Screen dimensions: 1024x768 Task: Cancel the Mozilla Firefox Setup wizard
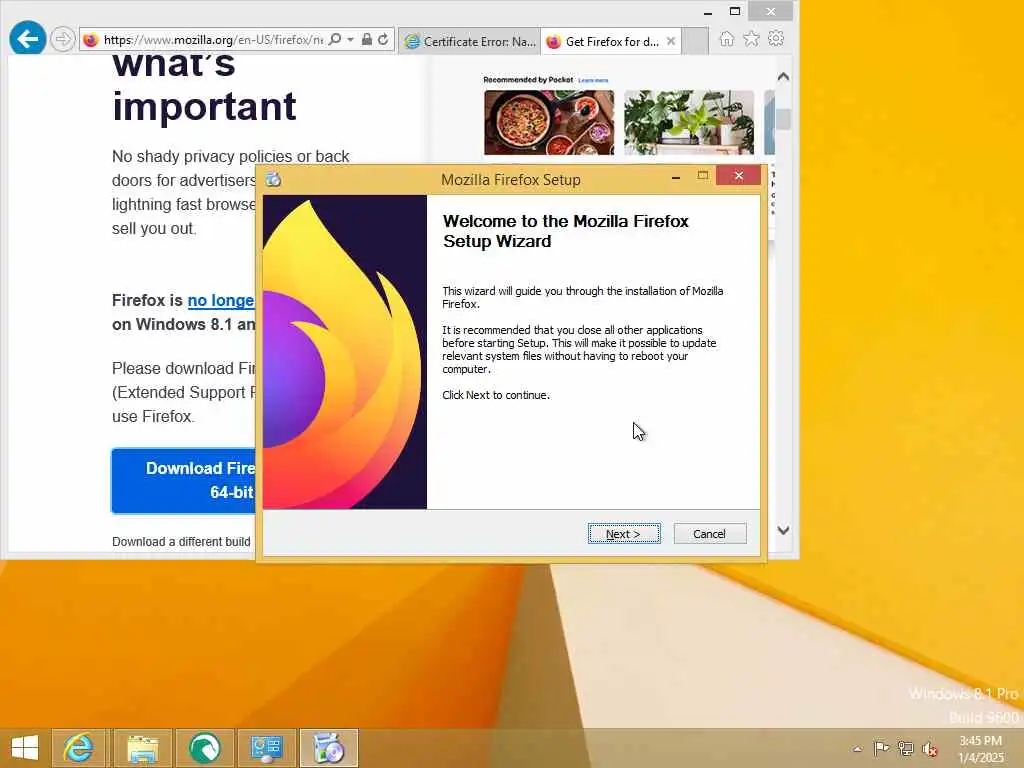(x=709, y=534)
